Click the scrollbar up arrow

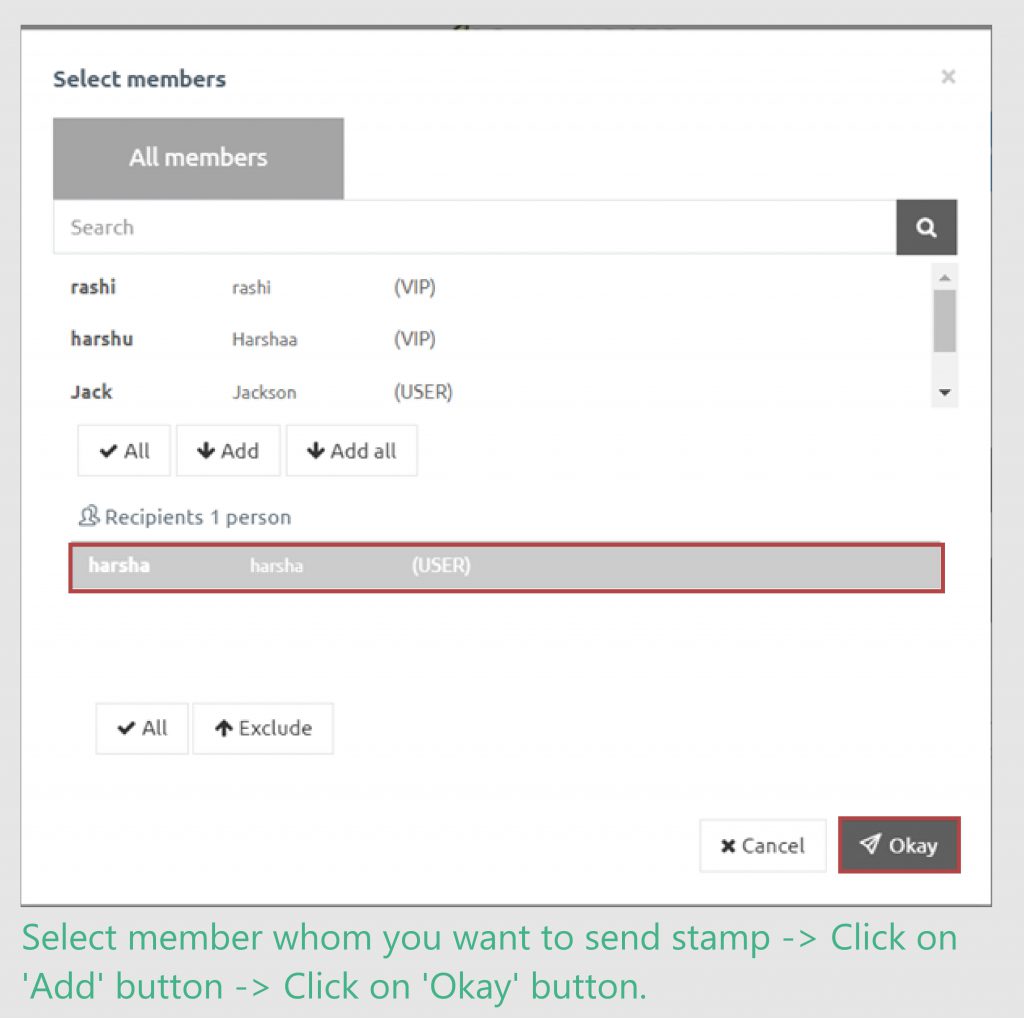[x=944, y=277]
